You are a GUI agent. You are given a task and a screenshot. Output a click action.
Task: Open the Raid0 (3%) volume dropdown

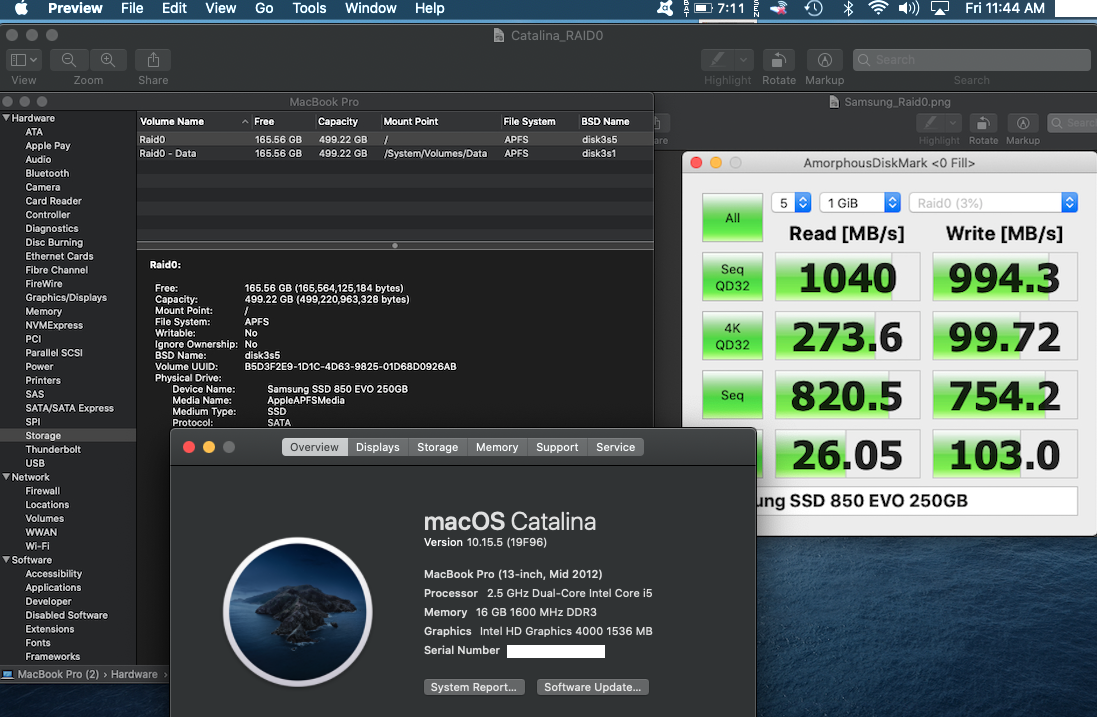993,203
